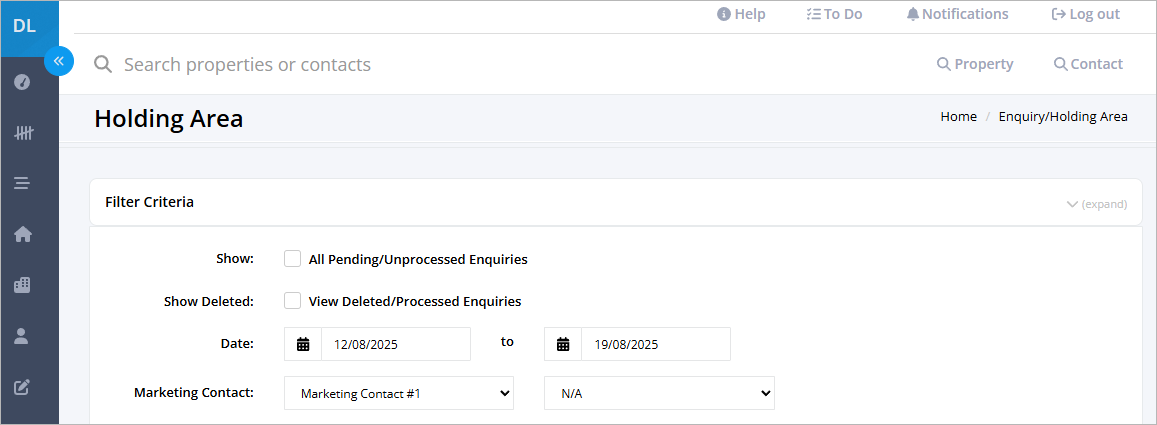Image resolution: width=1157 pixels, height=425 pixels.
Task: Go to Home breadcrumb
Action: 959,117
